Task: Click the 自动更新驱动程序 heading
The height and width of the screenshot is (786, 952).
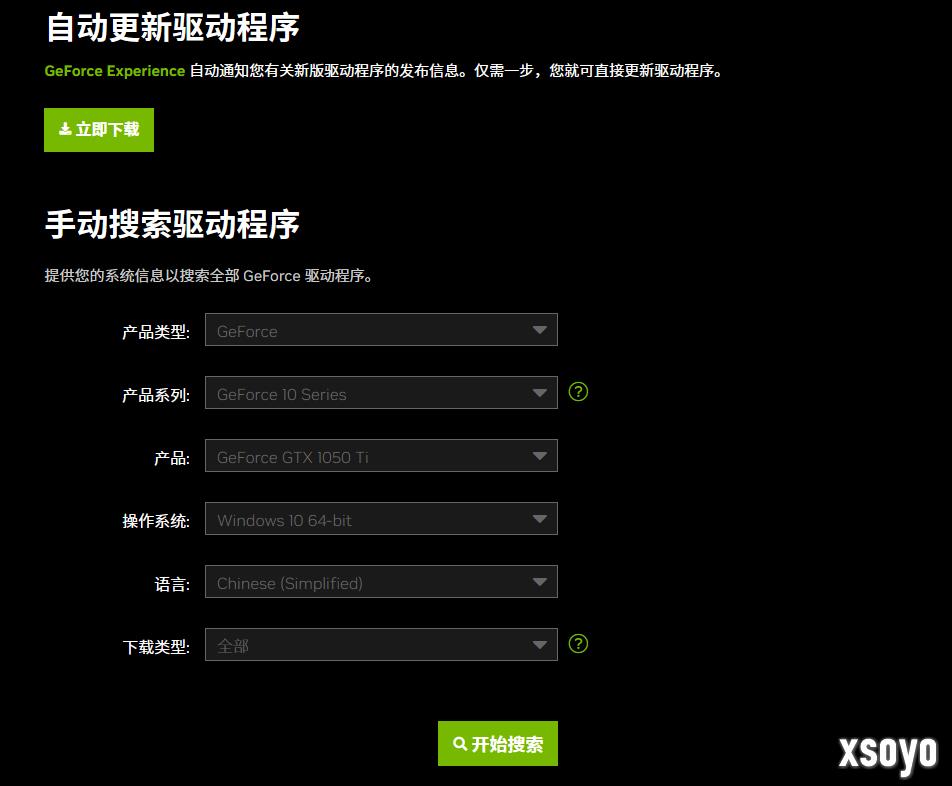Action: pyautogui.click(x=172, y=28)
